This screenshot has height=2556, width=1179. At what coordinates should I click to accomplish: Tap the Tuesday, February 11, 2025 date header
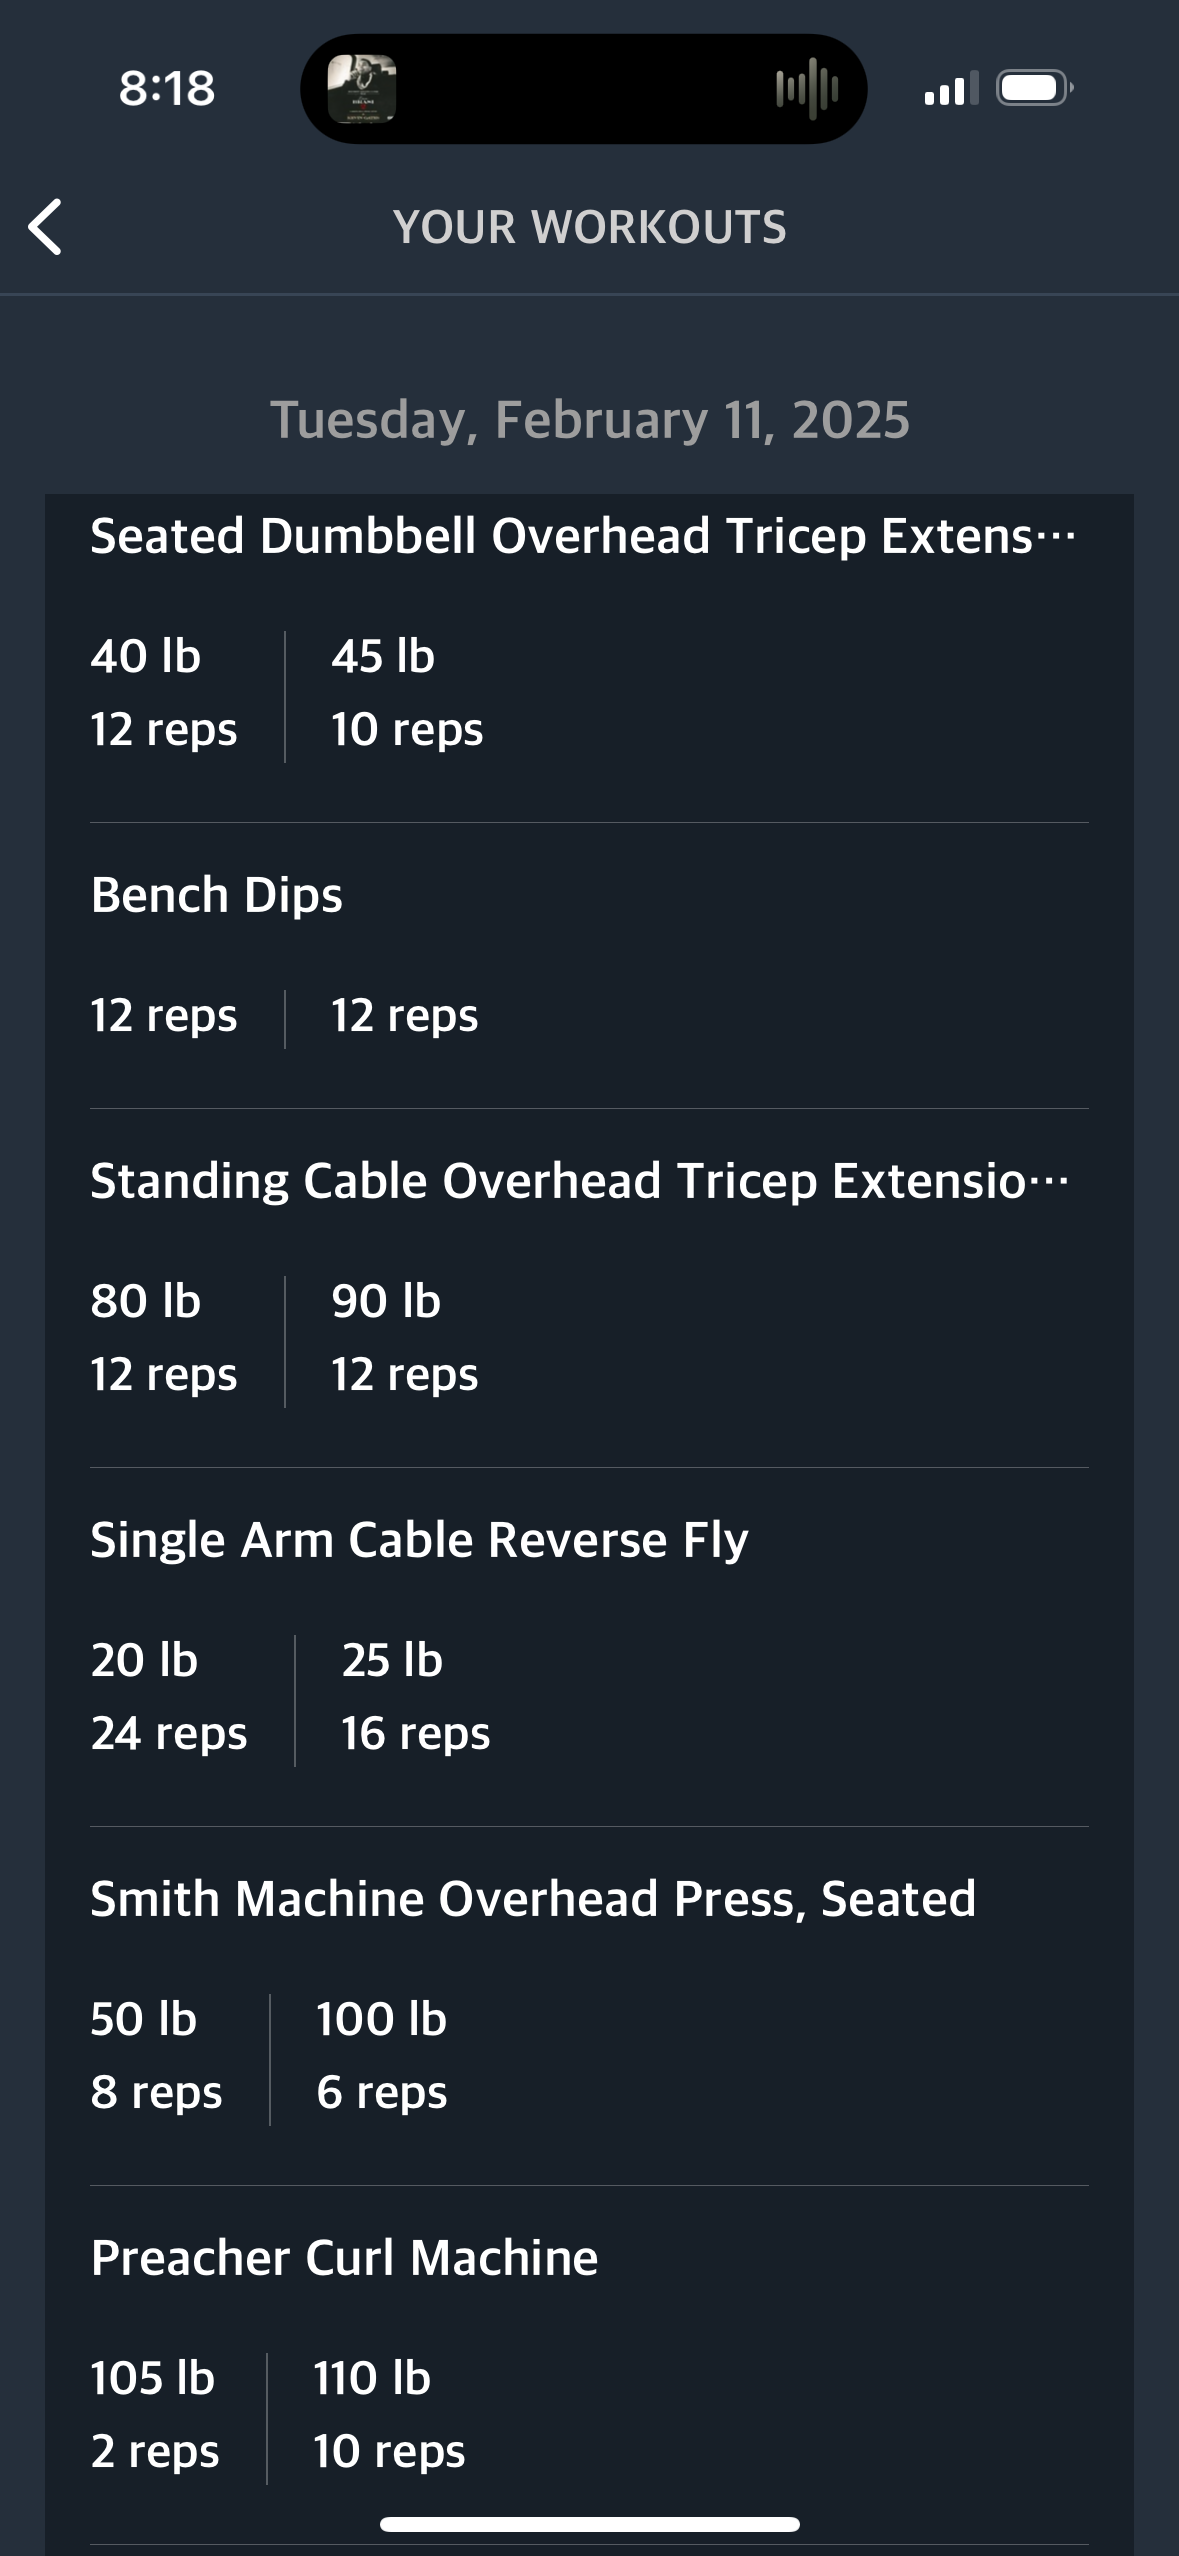590,420
